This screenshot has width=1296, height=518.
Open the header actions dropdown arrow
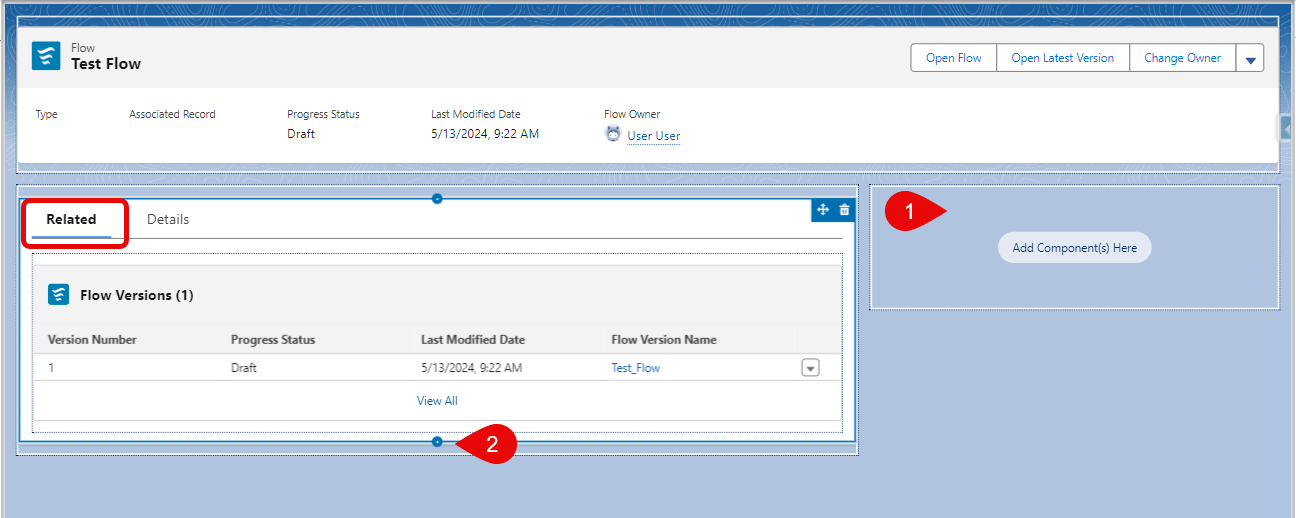pyautogui.click(x=1250, y=58)
